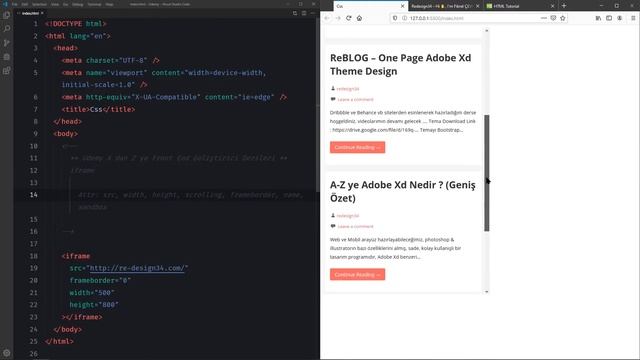Viewport: 640px width, 360px height.
Task: Open the File menu in VS Code
Action: coord(15,4)
